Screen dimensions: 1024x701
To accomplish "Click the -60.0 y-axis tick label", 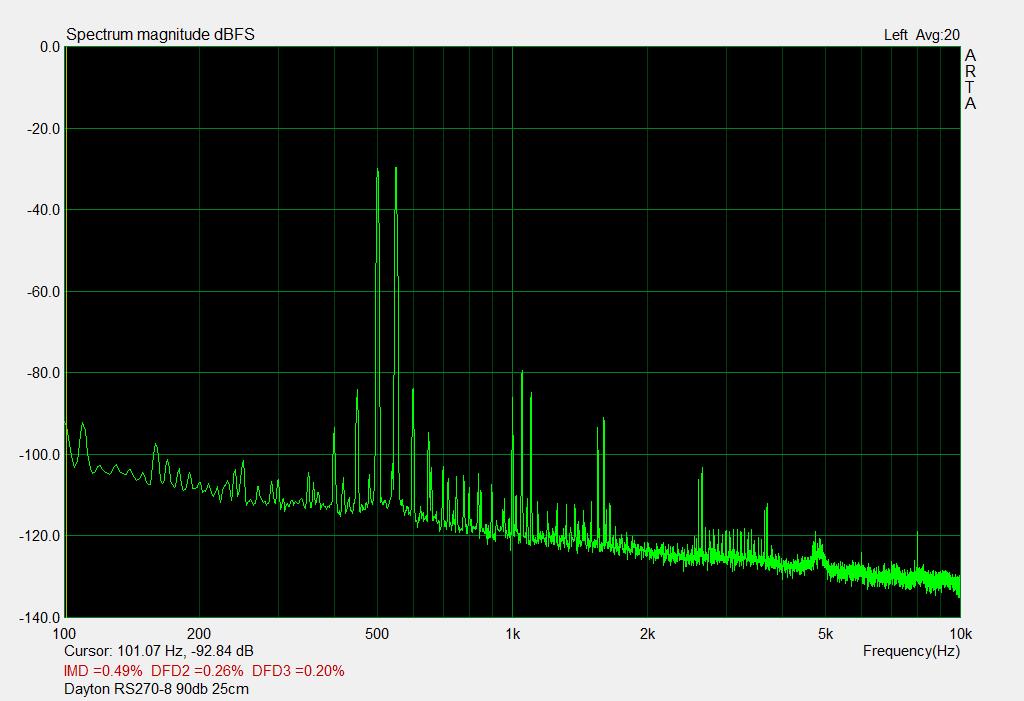I will point(42,292).
